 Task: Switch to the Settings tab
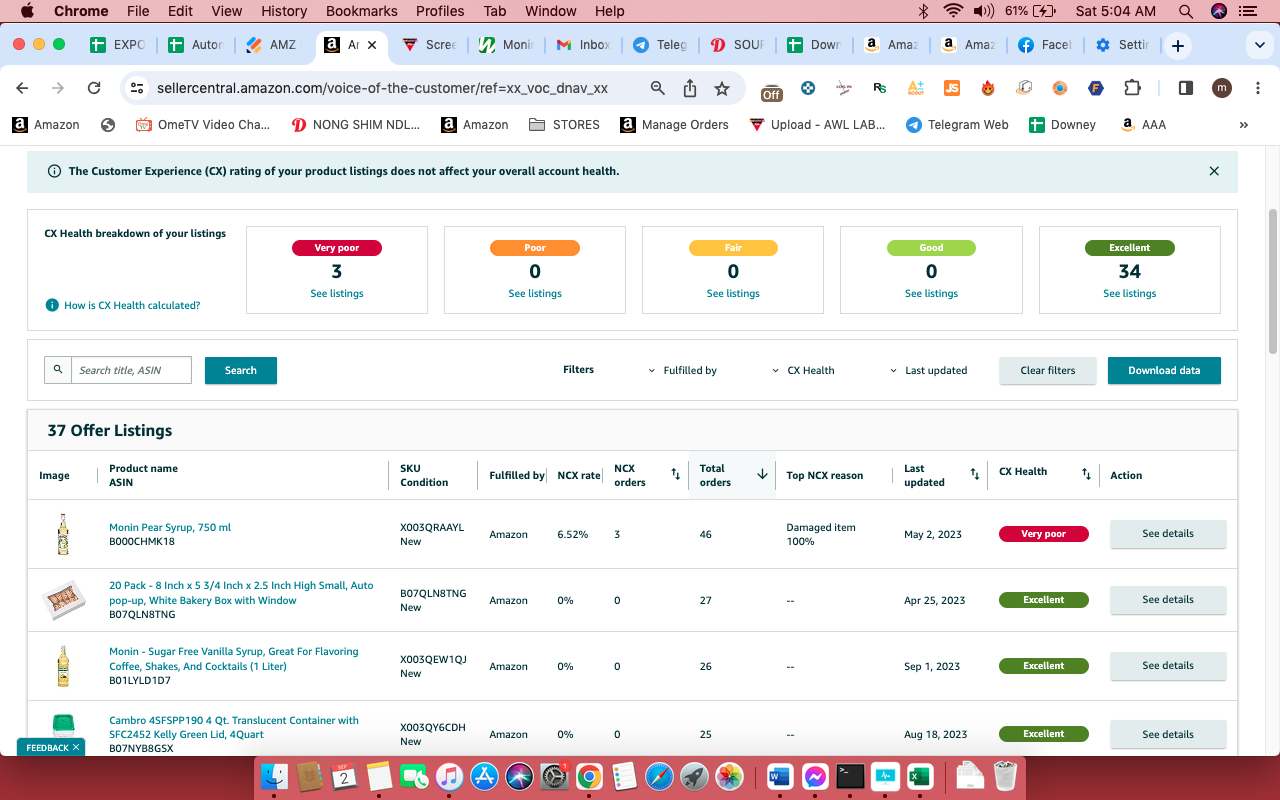1122,45
